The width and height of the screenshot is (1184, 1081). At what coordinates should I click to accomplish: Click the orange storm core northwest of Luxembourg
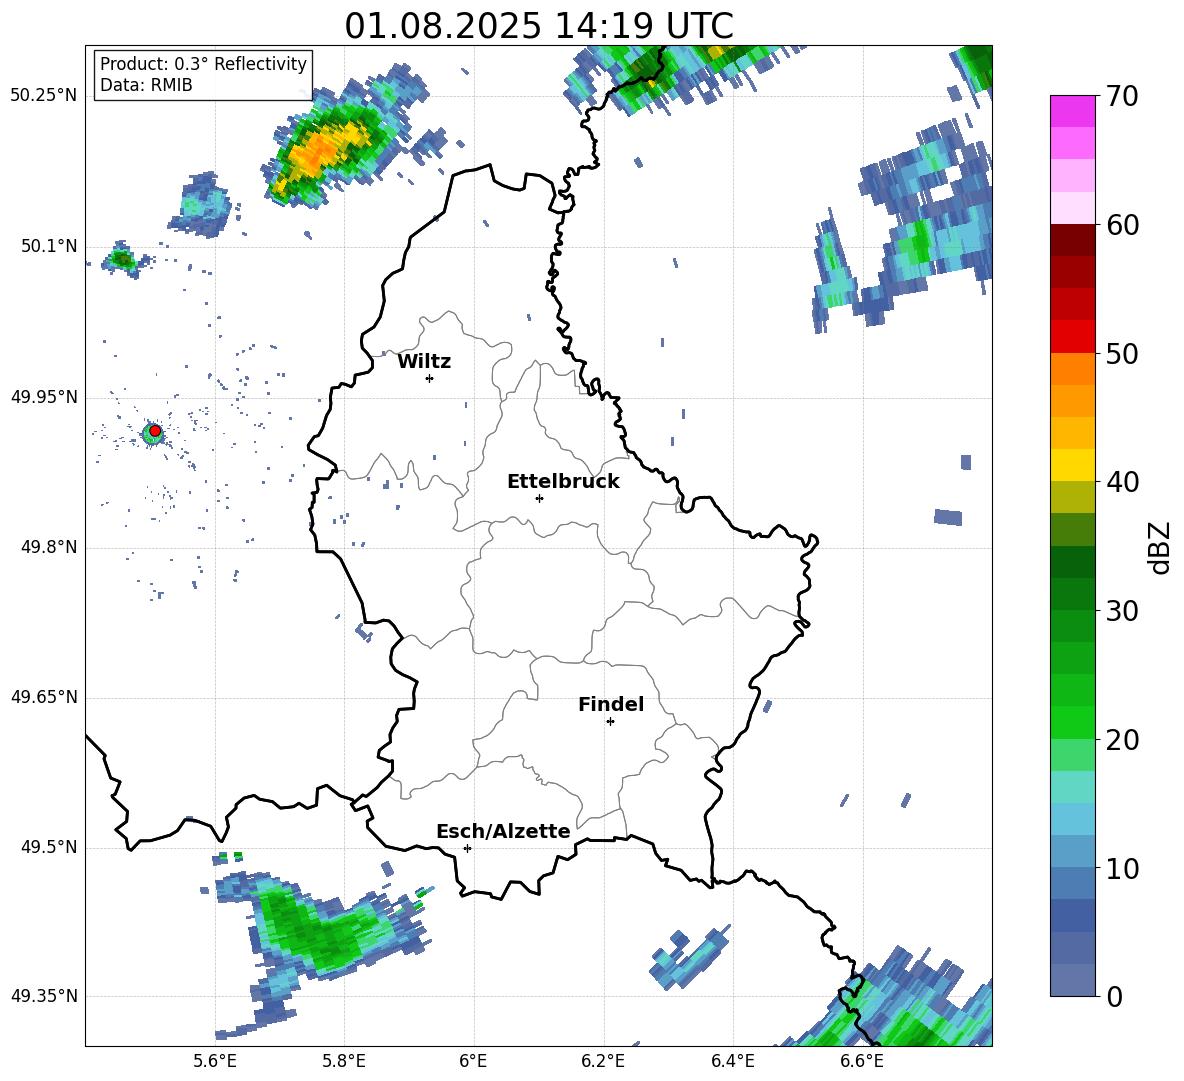[321, 153]
